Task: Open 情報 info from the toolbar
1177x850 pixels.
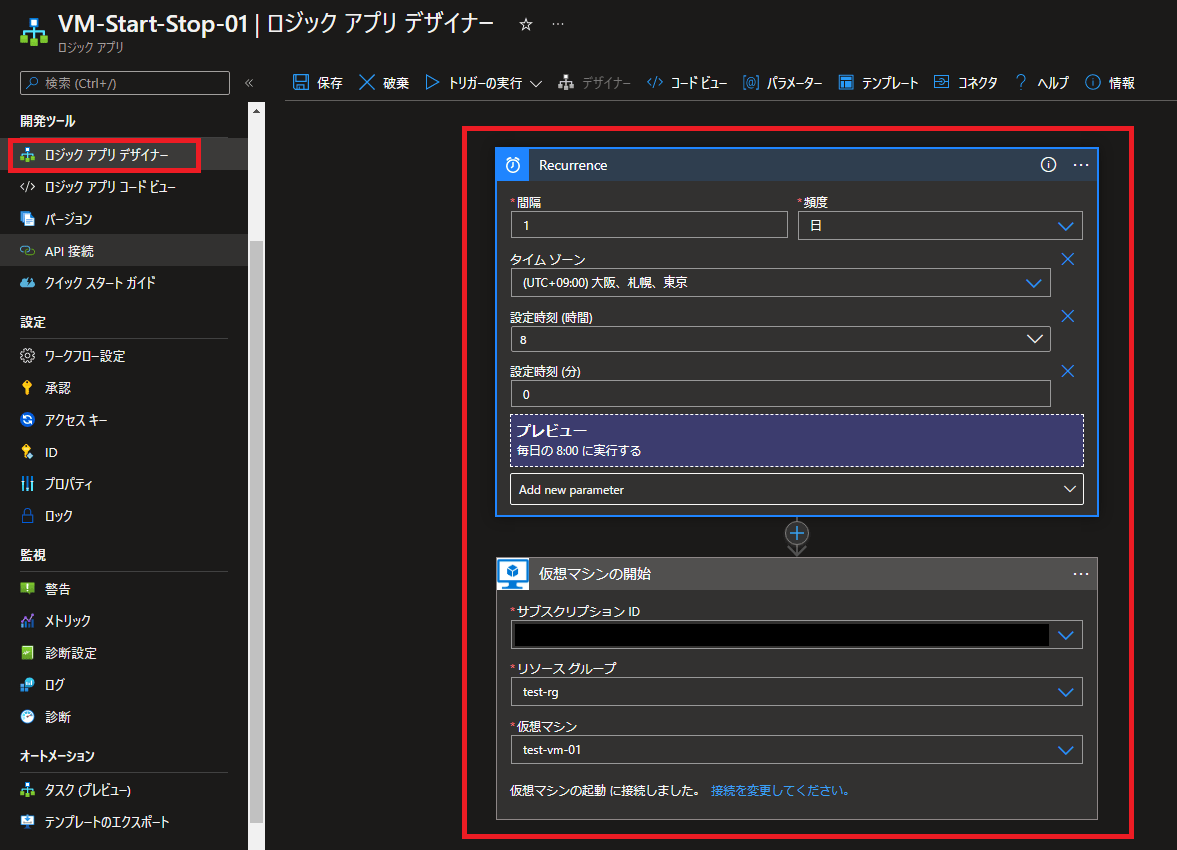Action: [x=1110, y=83]
